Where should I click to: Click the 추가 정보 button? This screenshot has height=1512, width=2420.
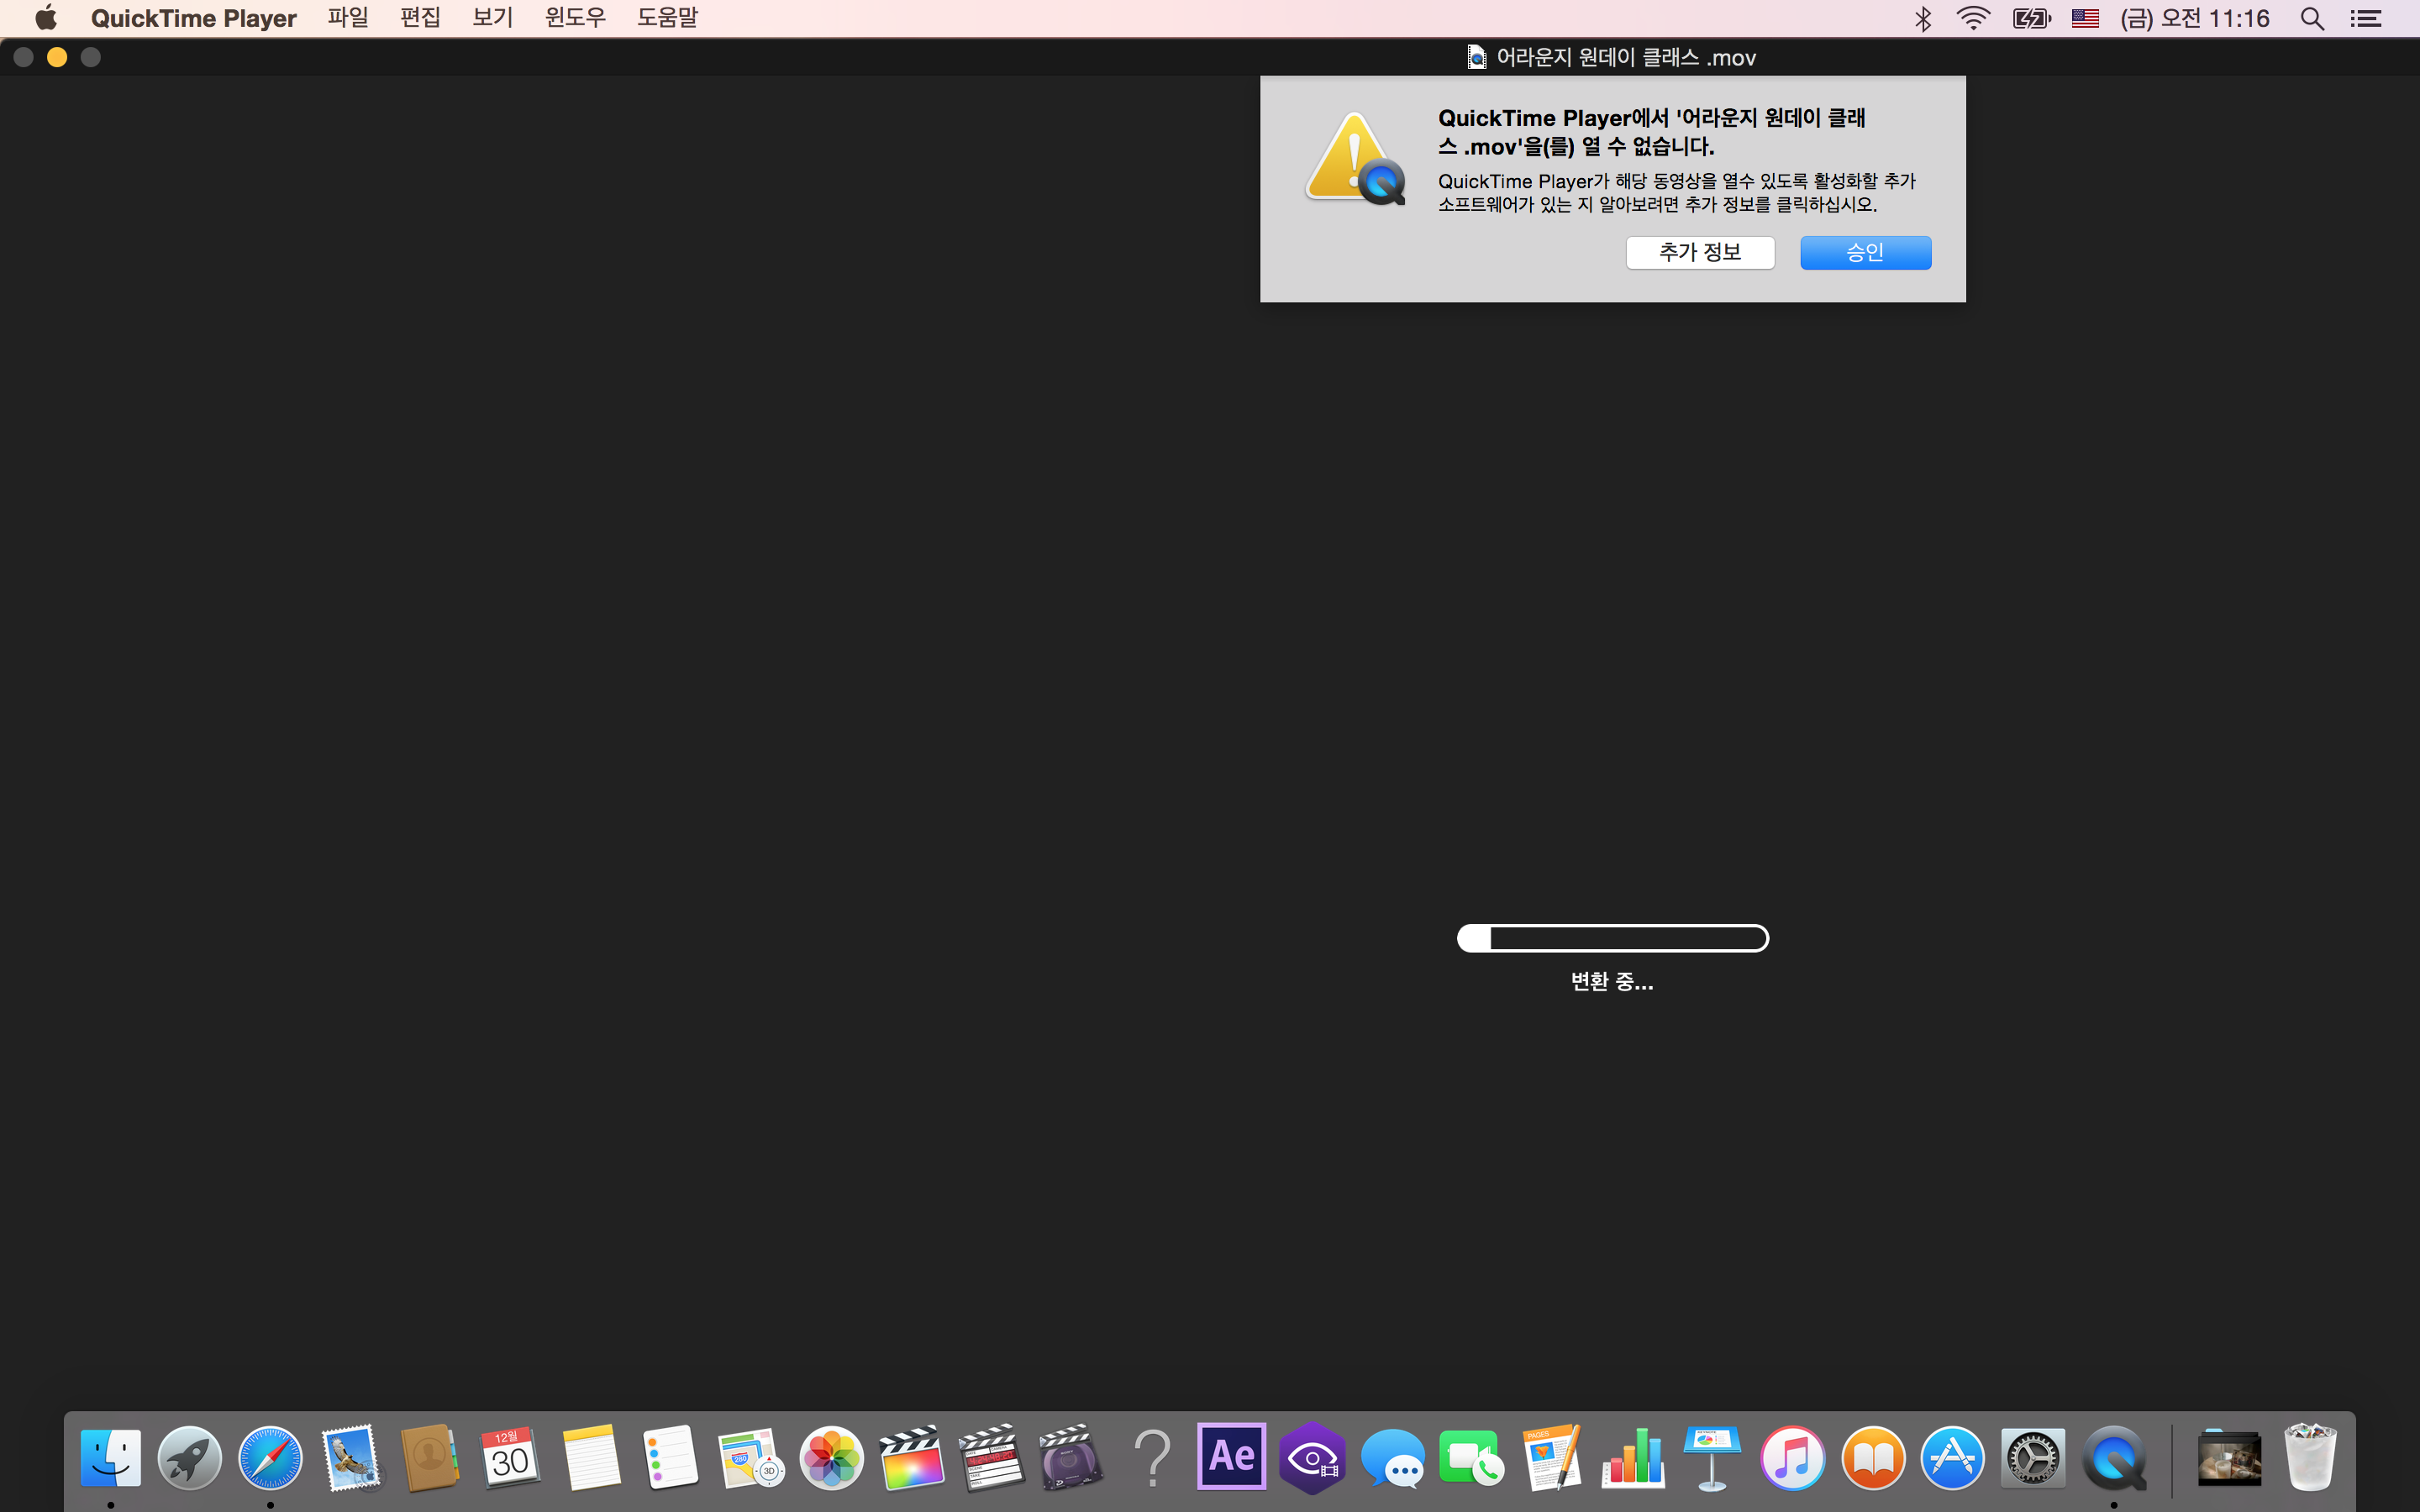(1700, 252)
